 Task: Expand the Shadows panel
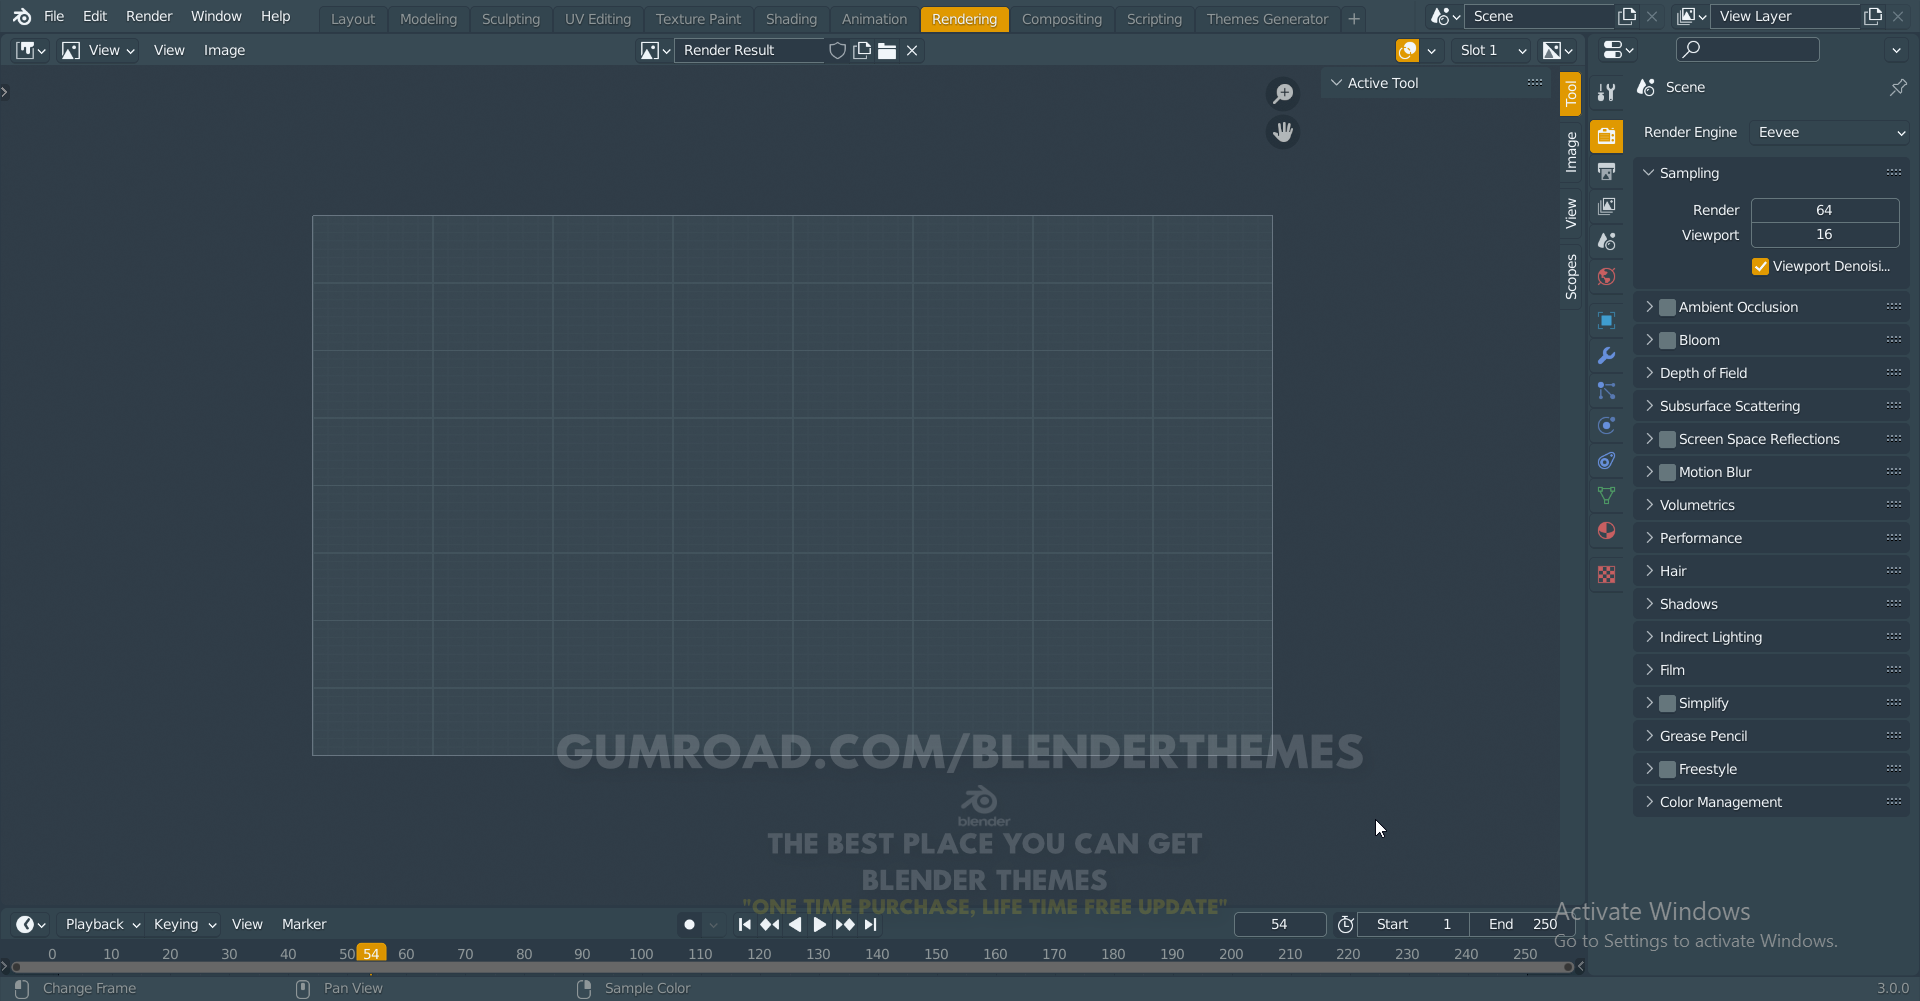[1649, 604]
